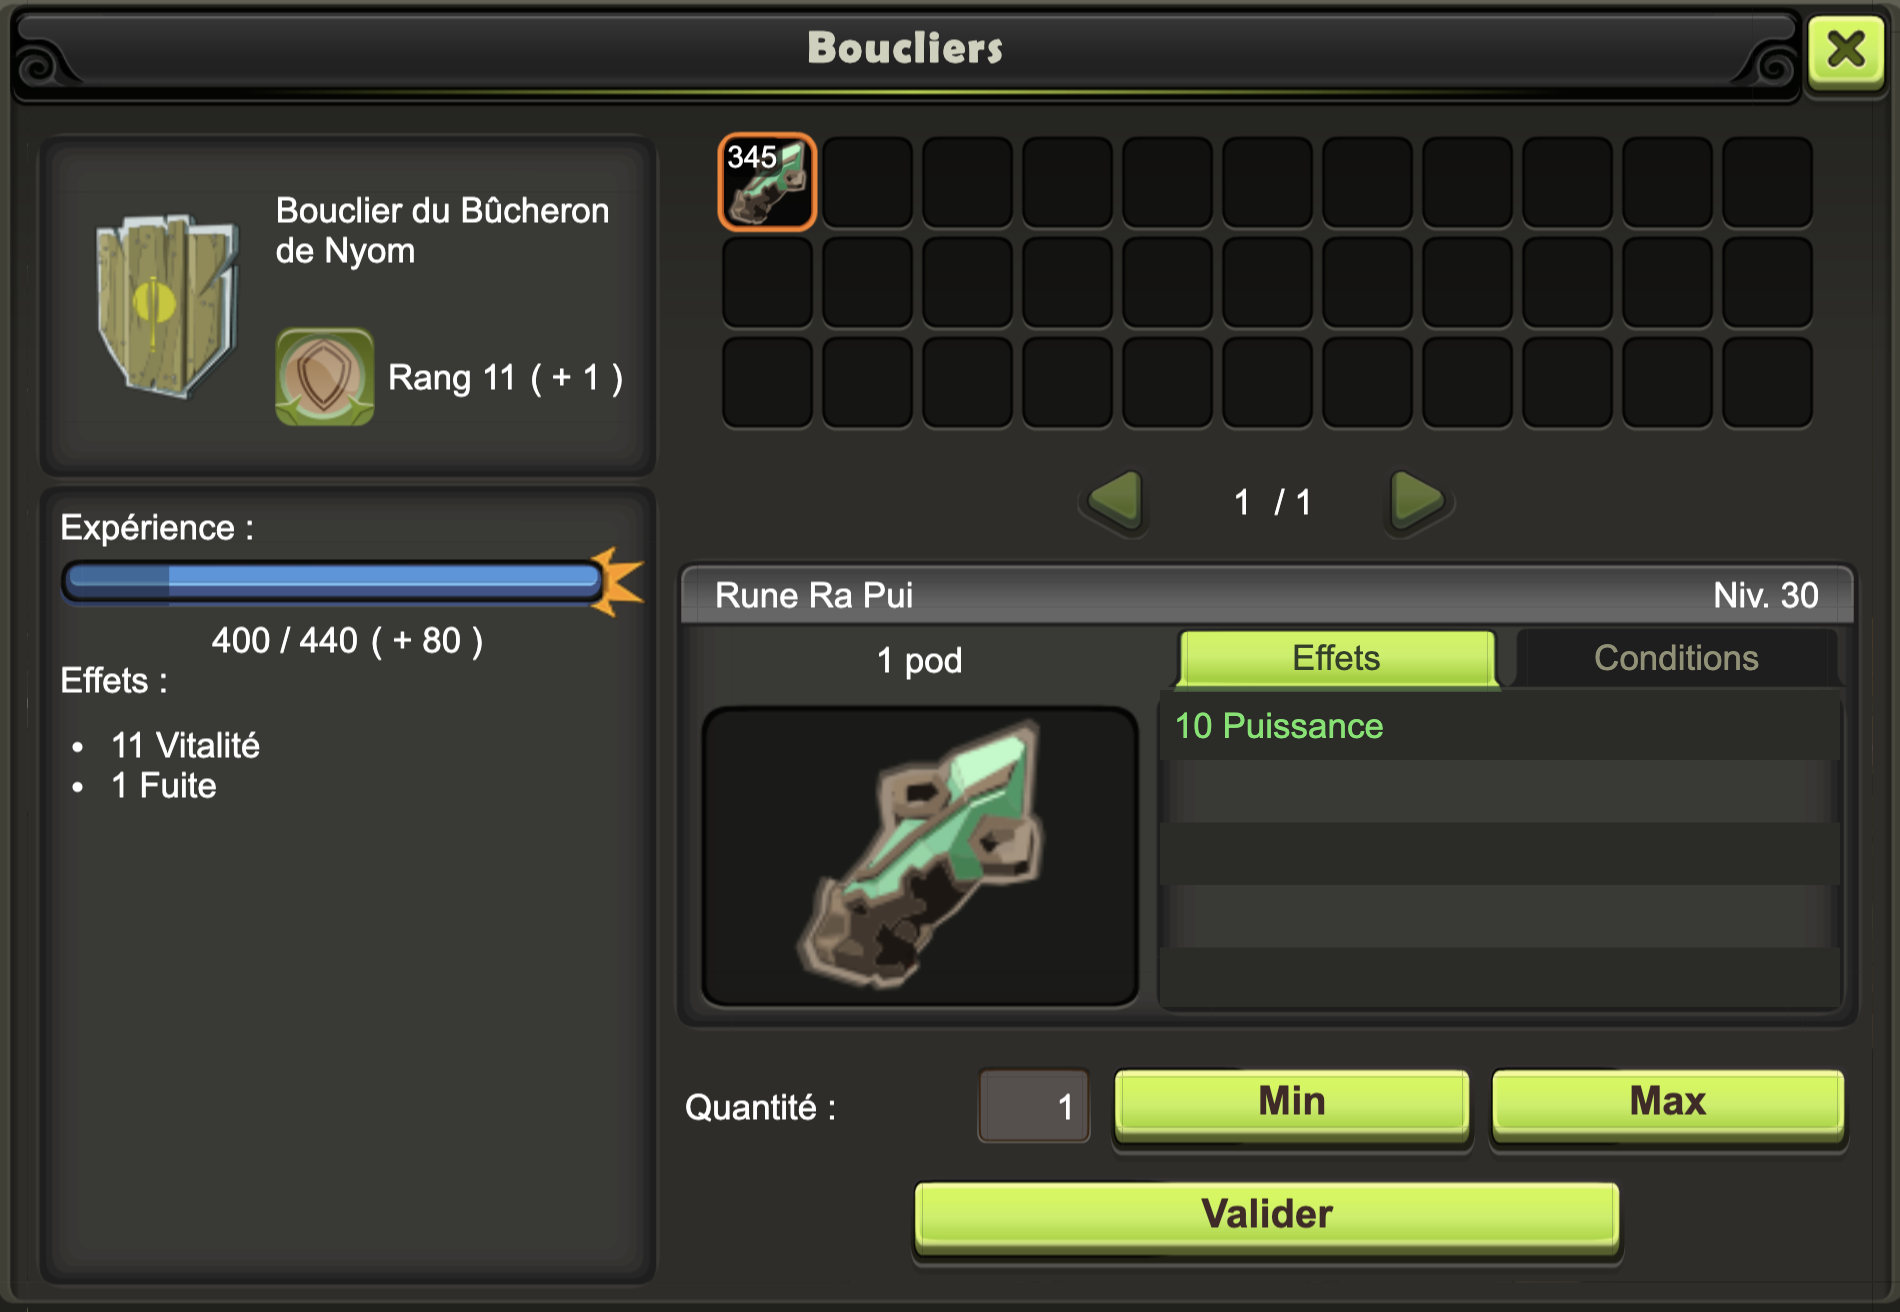Select the empty slot next to the rune

(867, 182)
